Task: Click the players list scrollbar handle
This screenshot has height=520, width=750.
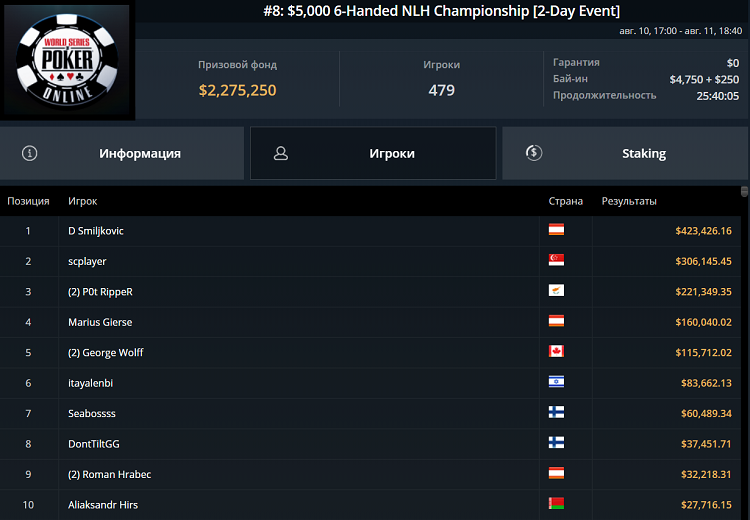Action: click(x=743, y=191)
